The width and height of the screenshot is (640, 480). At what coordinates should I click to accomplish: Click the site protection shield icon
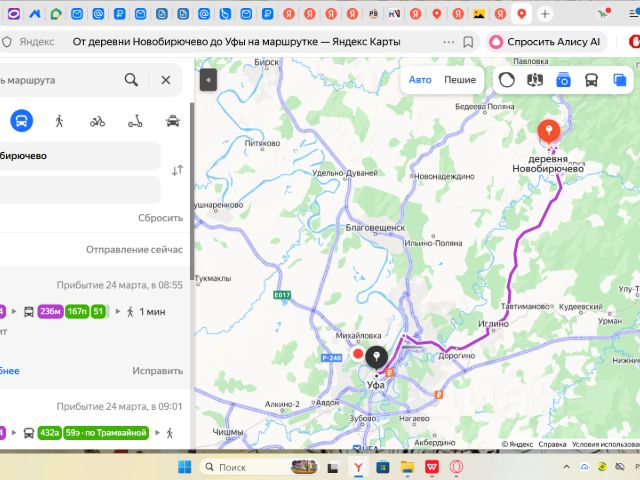point(7,42)
